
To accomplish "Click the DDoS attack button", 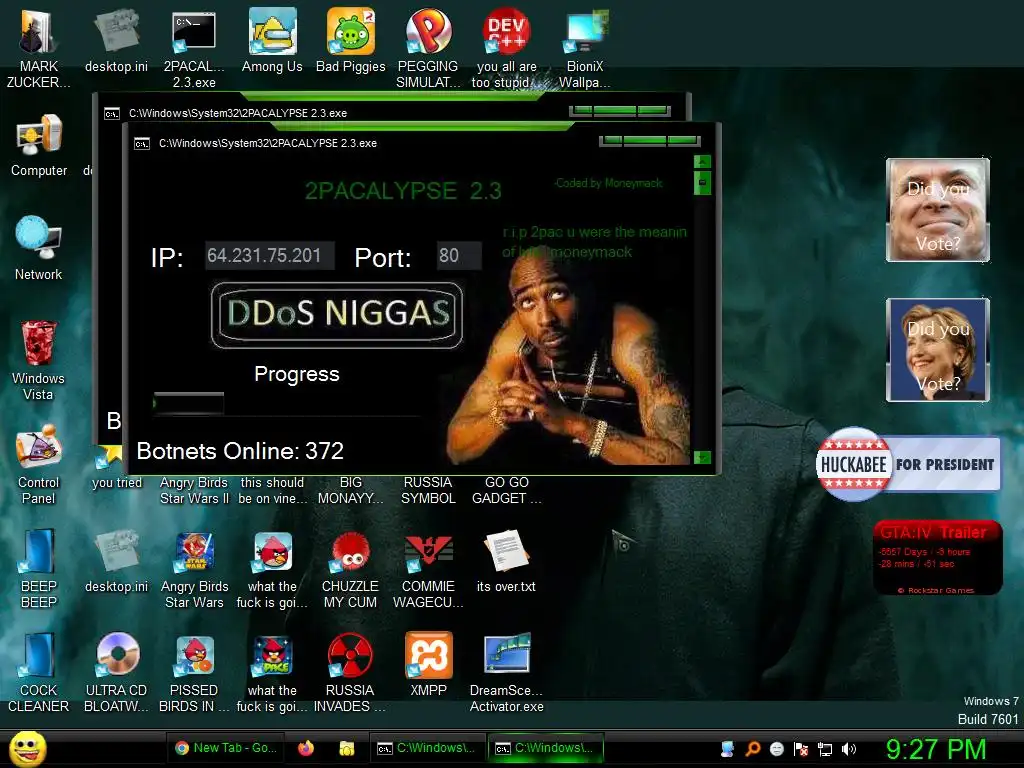I will (x=337, y=315).
